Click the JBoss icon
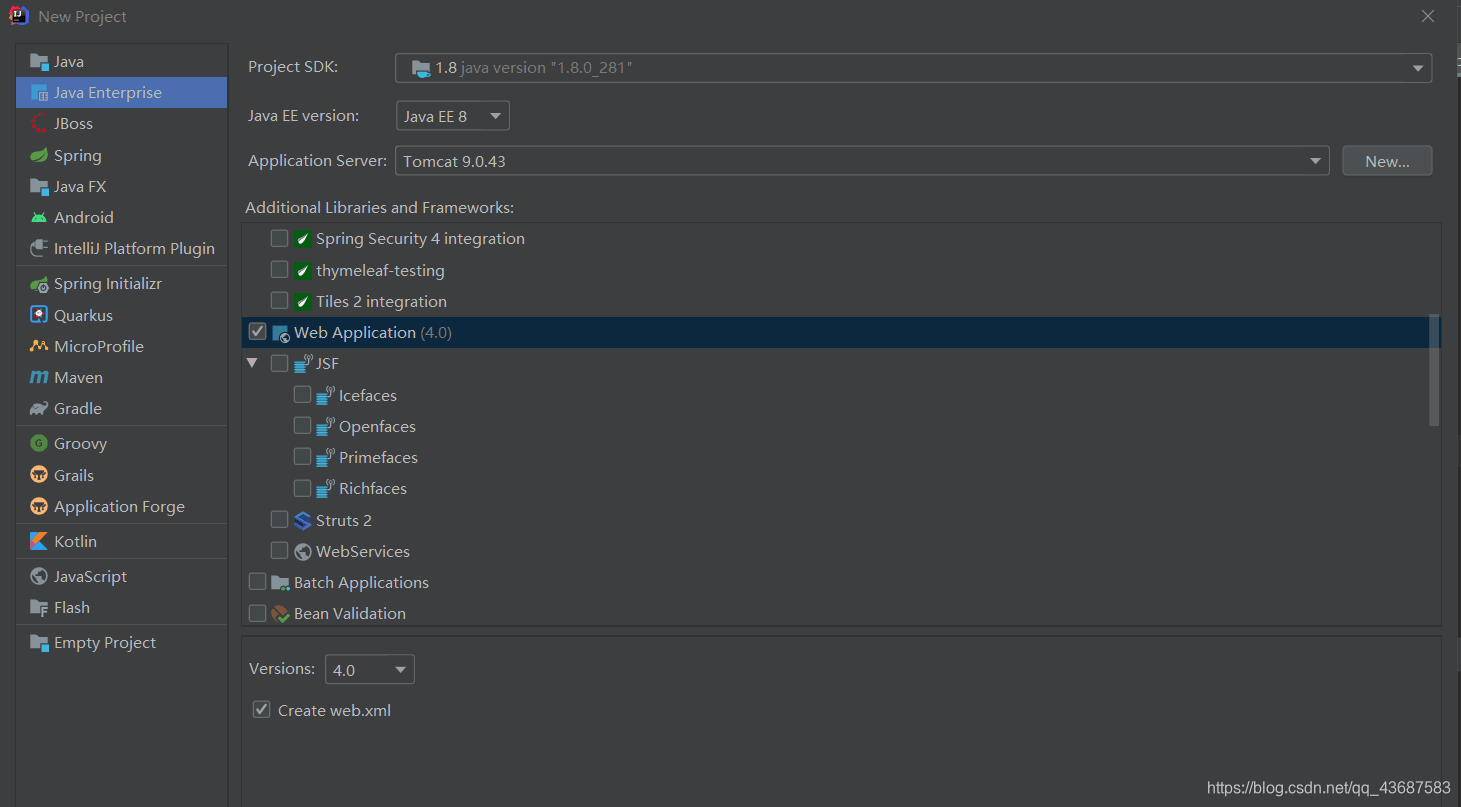This screenshot has width=1461, height=807. [39, 124]
